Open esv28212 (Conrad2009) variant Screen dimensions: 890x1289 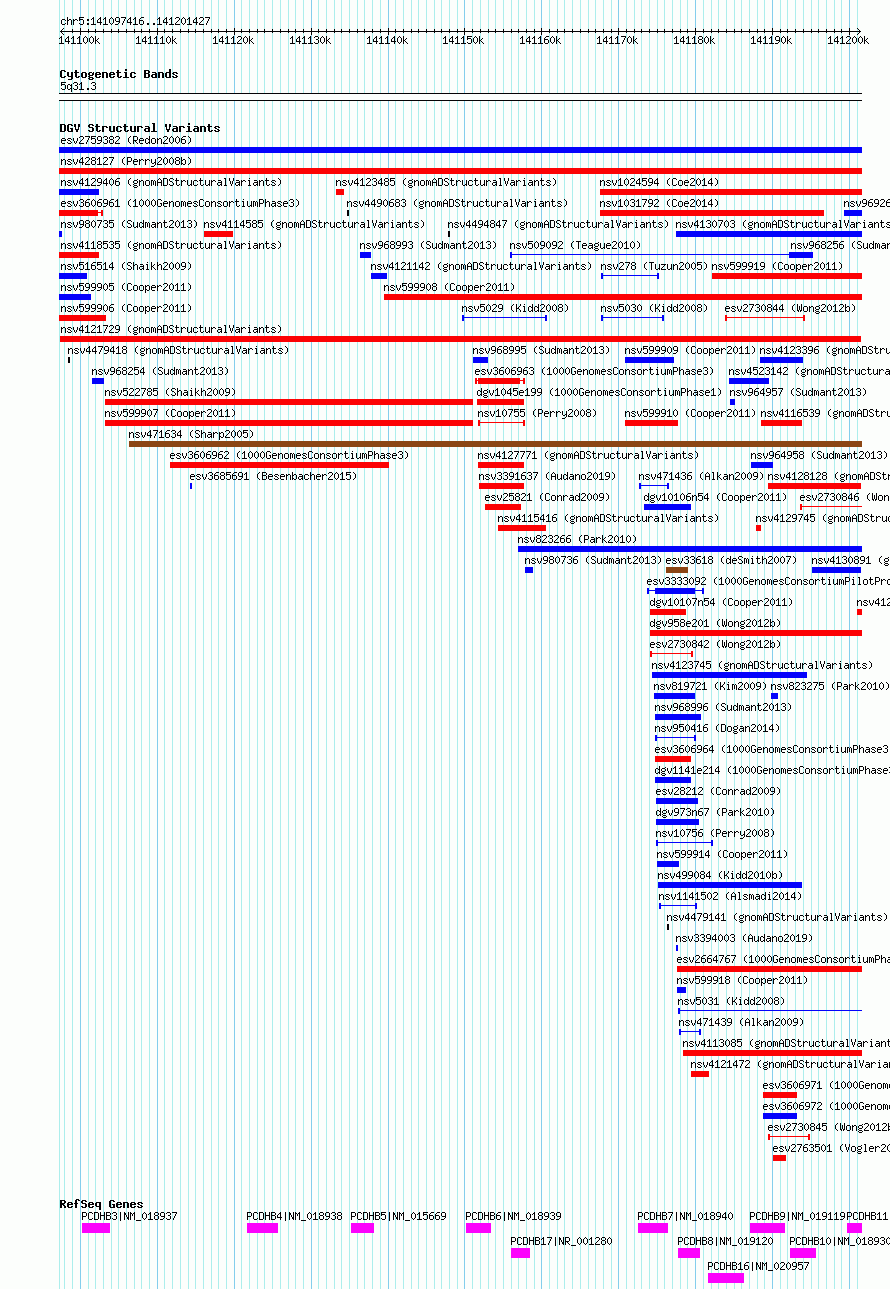point(716,791)
